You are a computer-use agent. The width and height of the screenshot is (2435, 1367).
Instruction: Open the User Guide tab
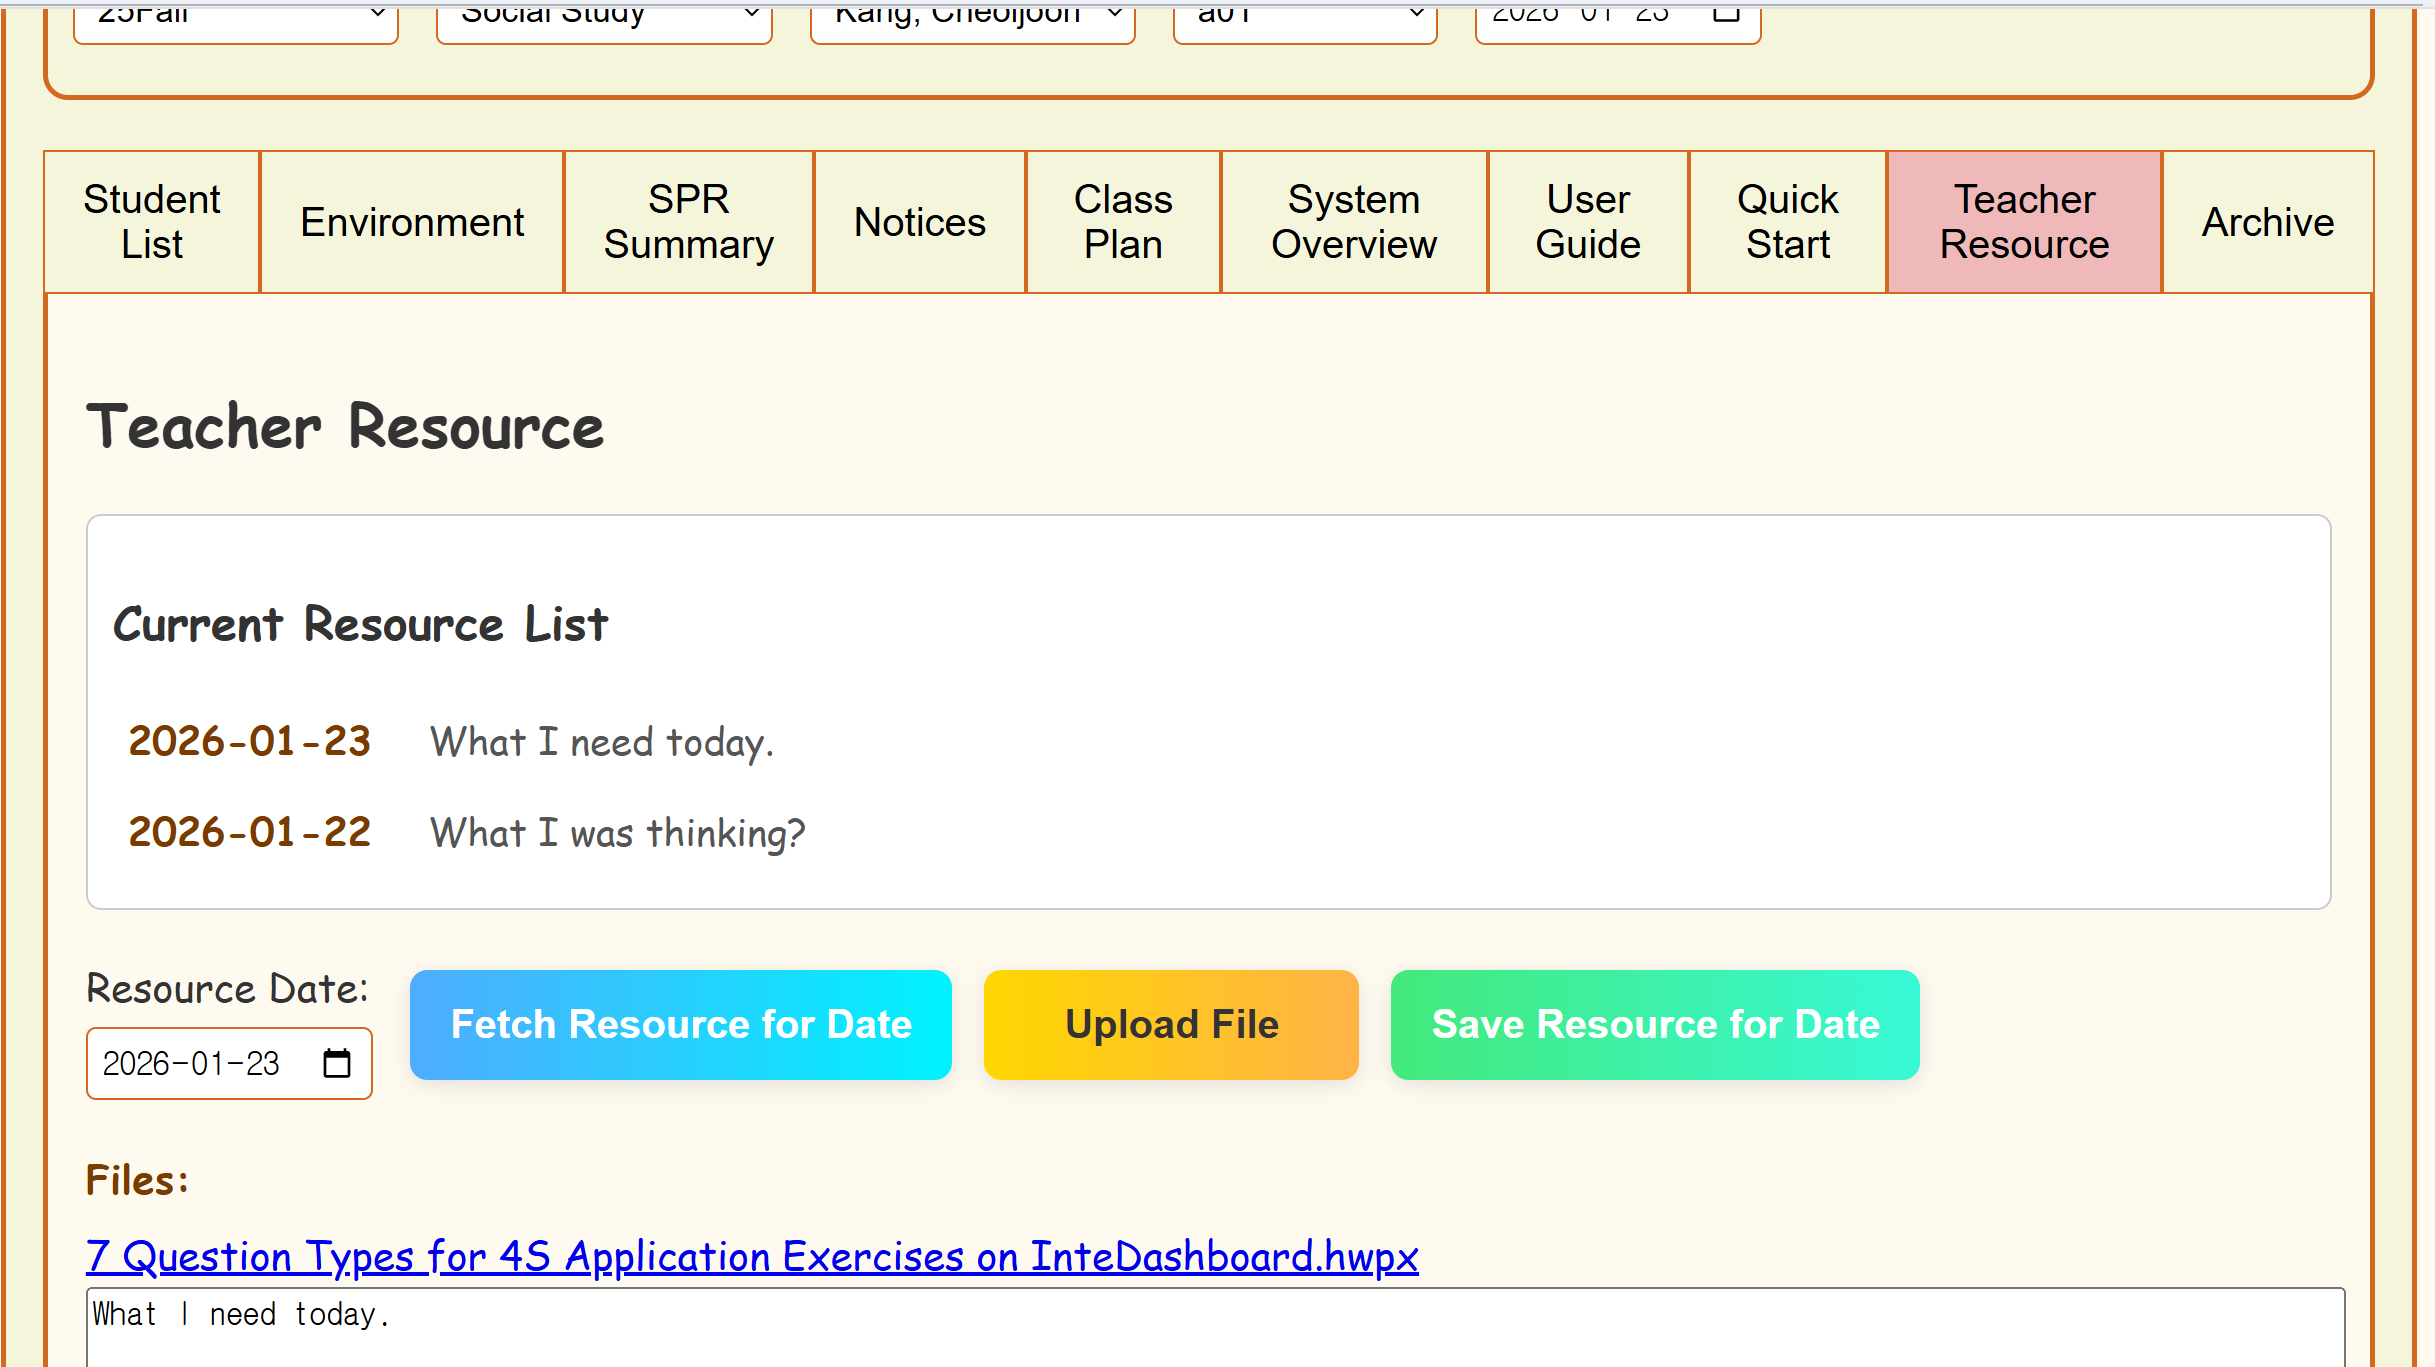pyautogui.click(x=1588, y=222)
